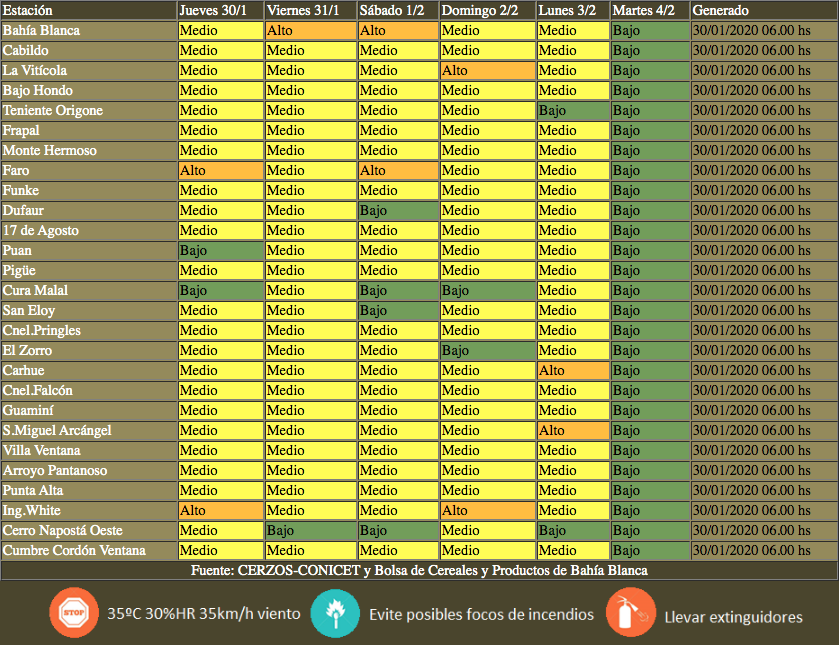Select the Jueves 30/1 column header
839x645 pixels.
click(x=213, y=10)
